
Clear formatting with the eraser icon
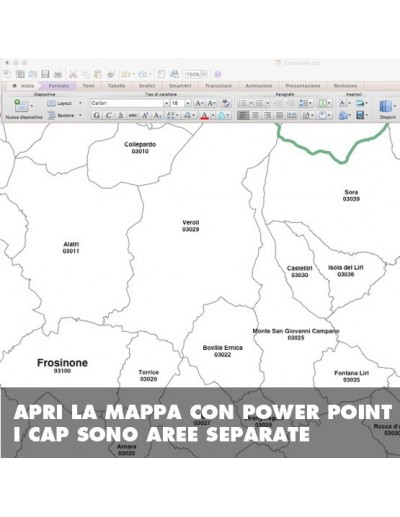[x=225, y=103]
